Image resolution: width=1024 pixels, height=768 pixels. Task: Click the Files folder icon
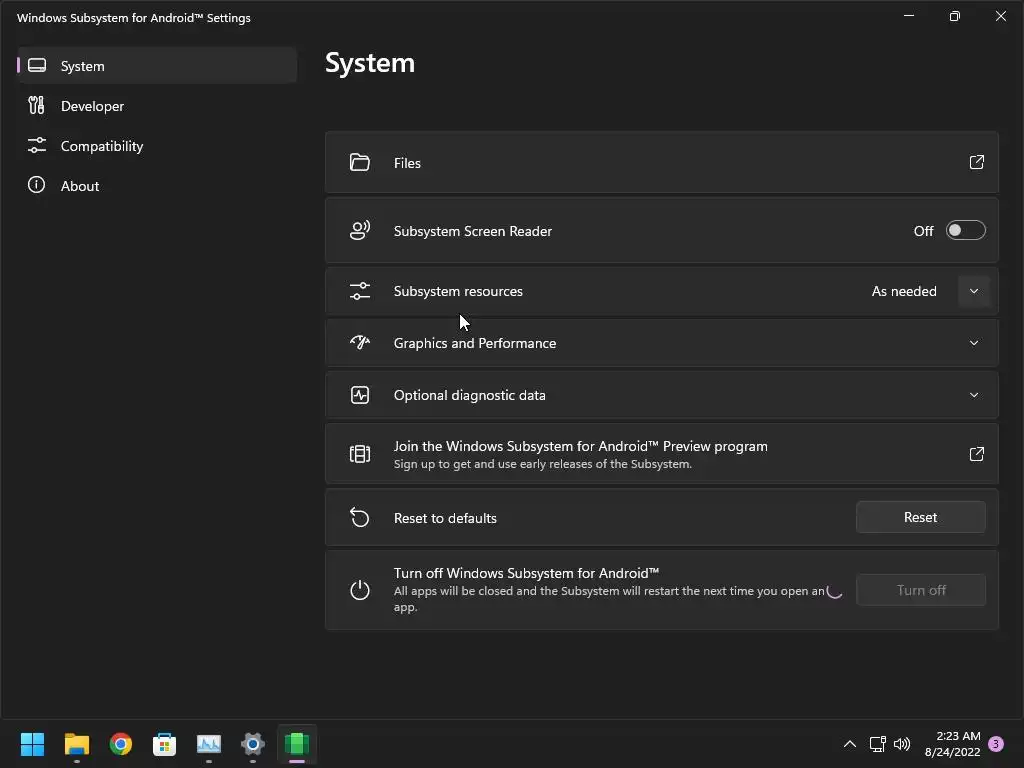tap(359, 162)
